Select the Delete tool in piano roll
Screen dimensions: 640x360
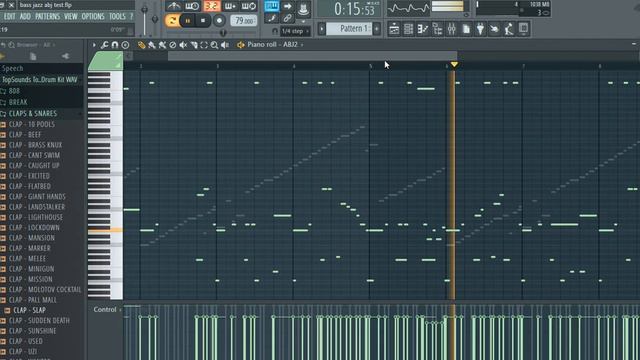click(x=173, y=45)
